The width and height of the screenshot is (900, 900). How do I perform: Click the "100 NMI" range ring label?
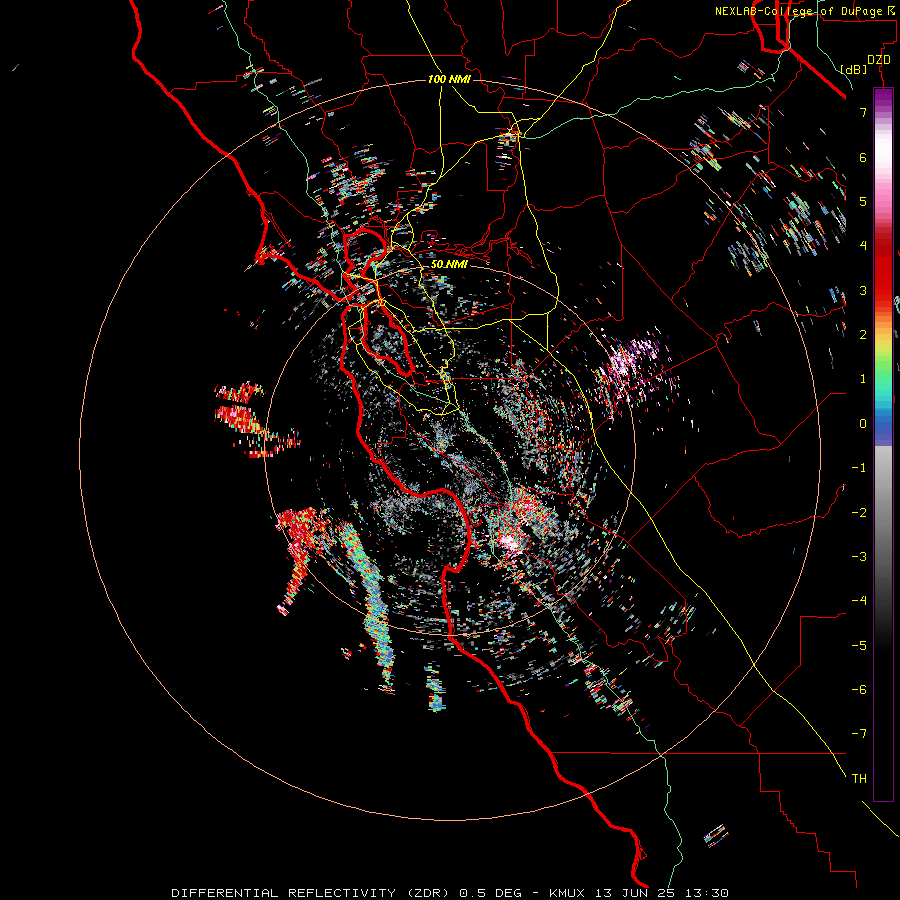tap(449, 79)
